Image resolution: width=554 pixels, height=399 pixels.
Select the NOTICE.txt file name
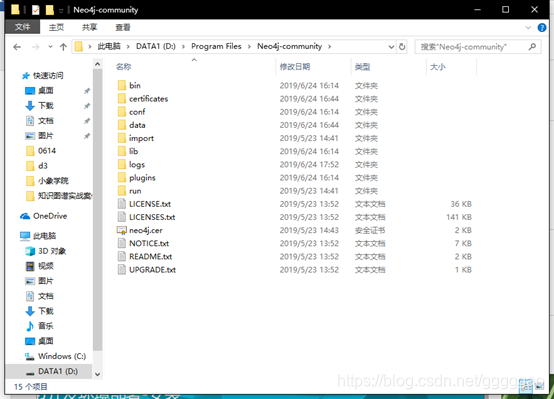[x=149, y=243]
